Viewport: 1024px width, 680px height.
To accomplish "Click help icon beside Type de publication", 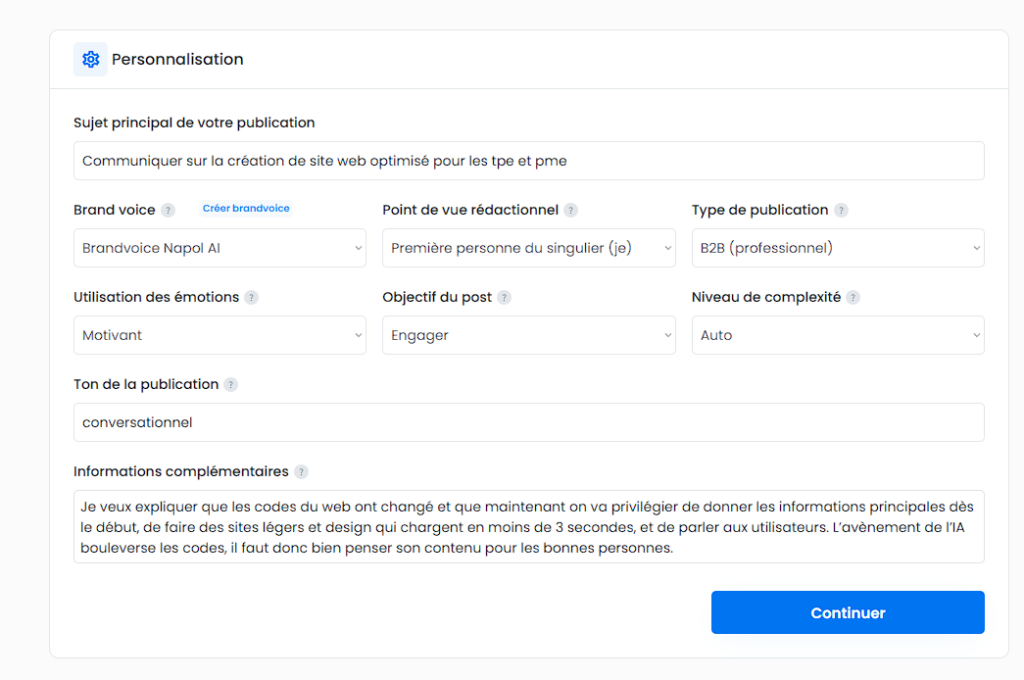I will tap(841, 210).
